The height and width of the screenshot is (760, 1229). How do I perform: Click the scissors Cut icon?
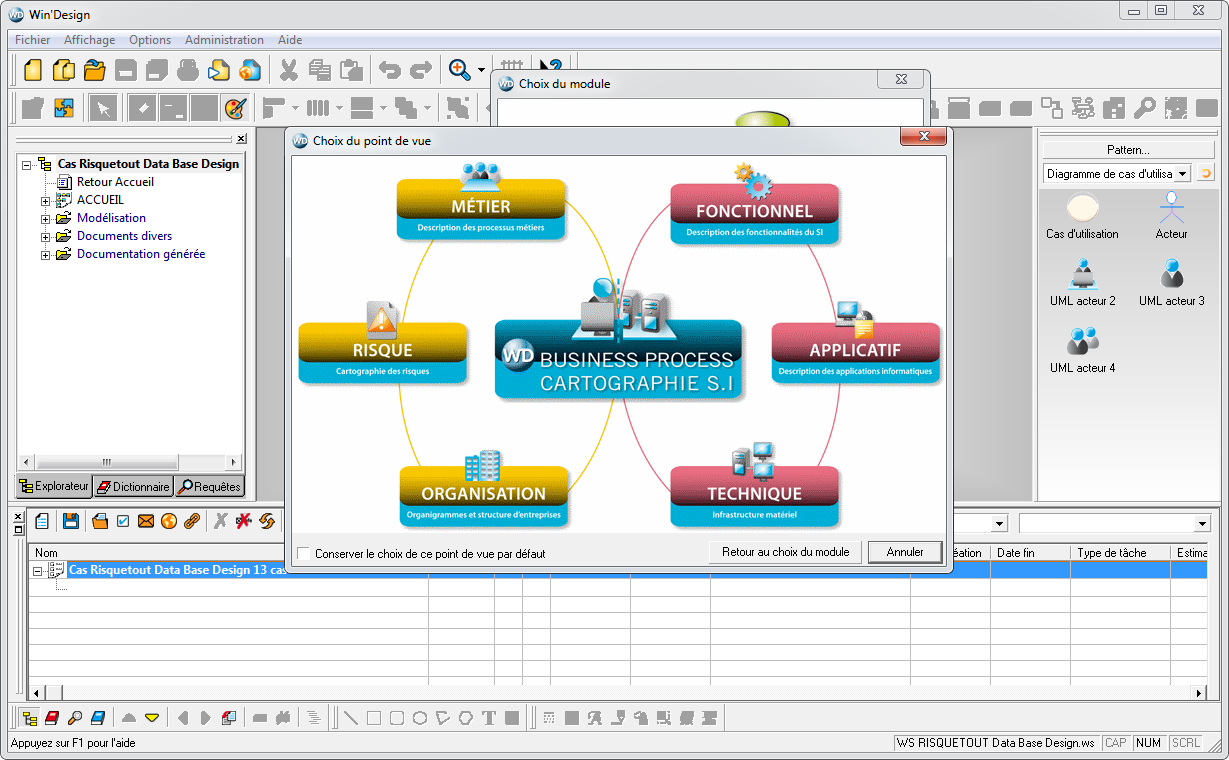pos(289,70)
